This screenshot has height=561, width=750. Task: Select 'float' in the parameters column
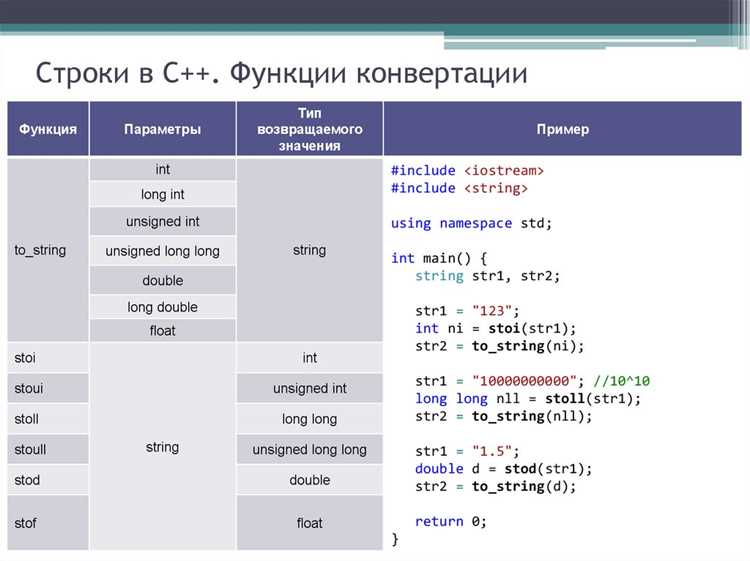point(163,330)
